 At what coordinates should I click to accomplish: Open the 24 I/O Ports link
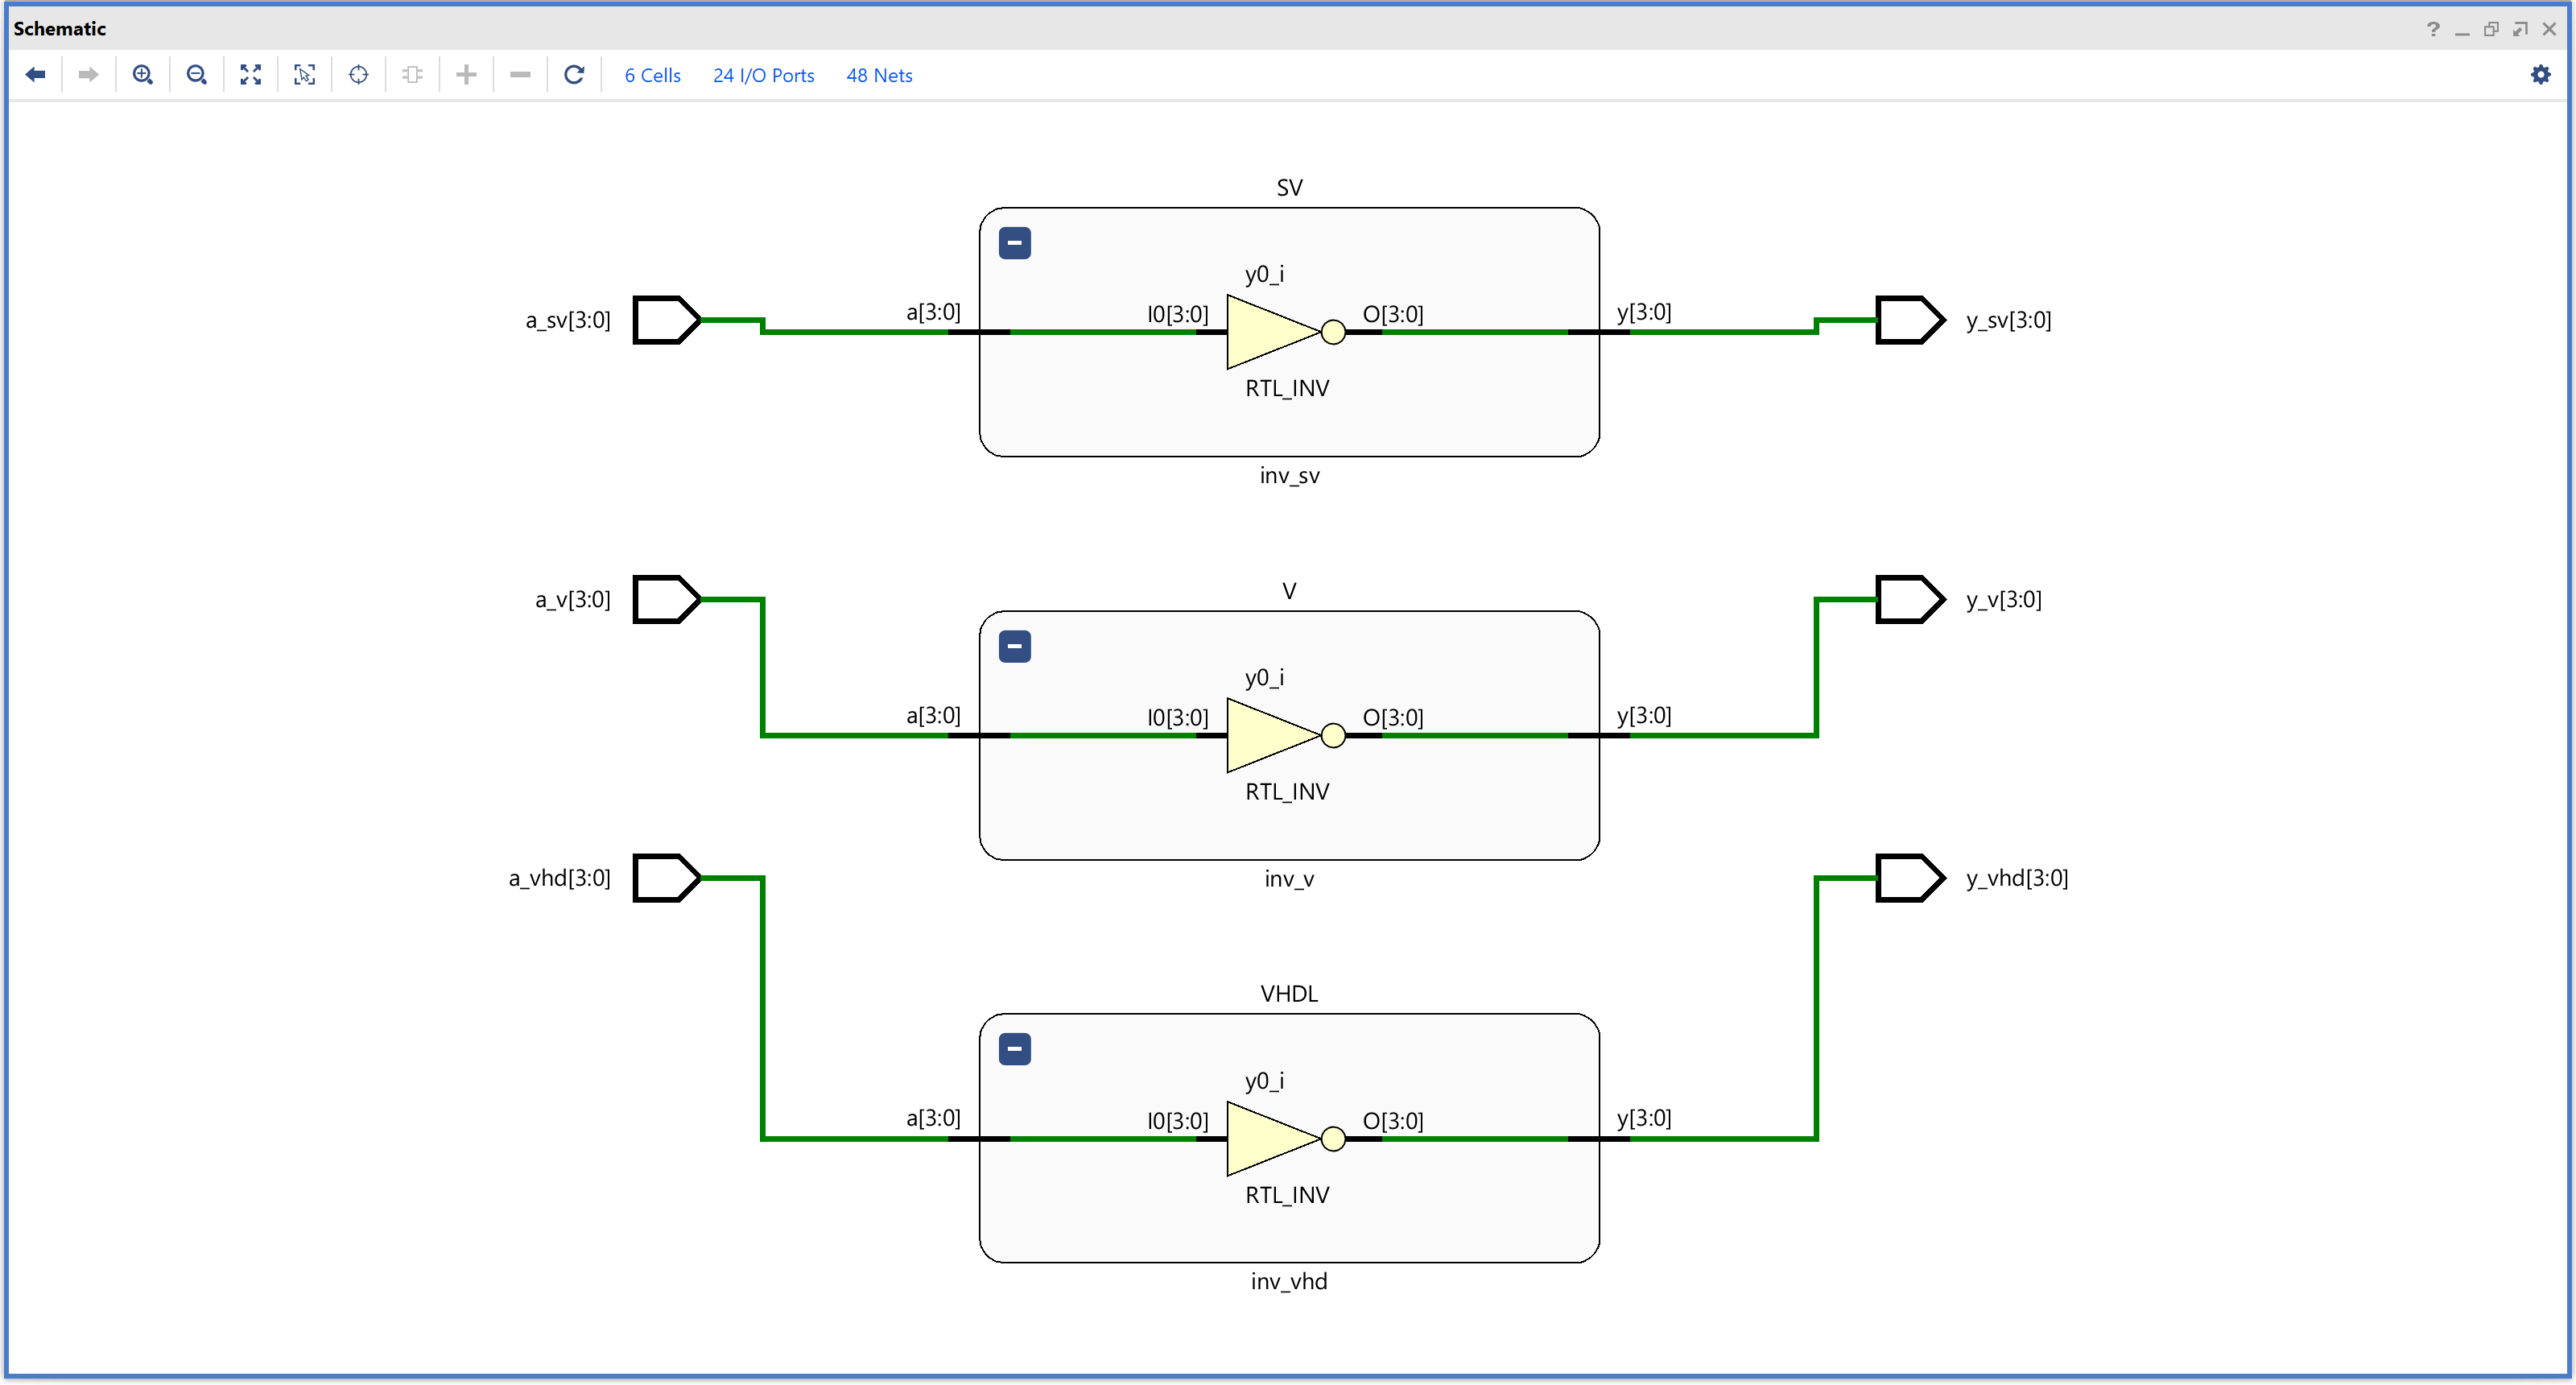pyautogui.click(x=763, y=76)
